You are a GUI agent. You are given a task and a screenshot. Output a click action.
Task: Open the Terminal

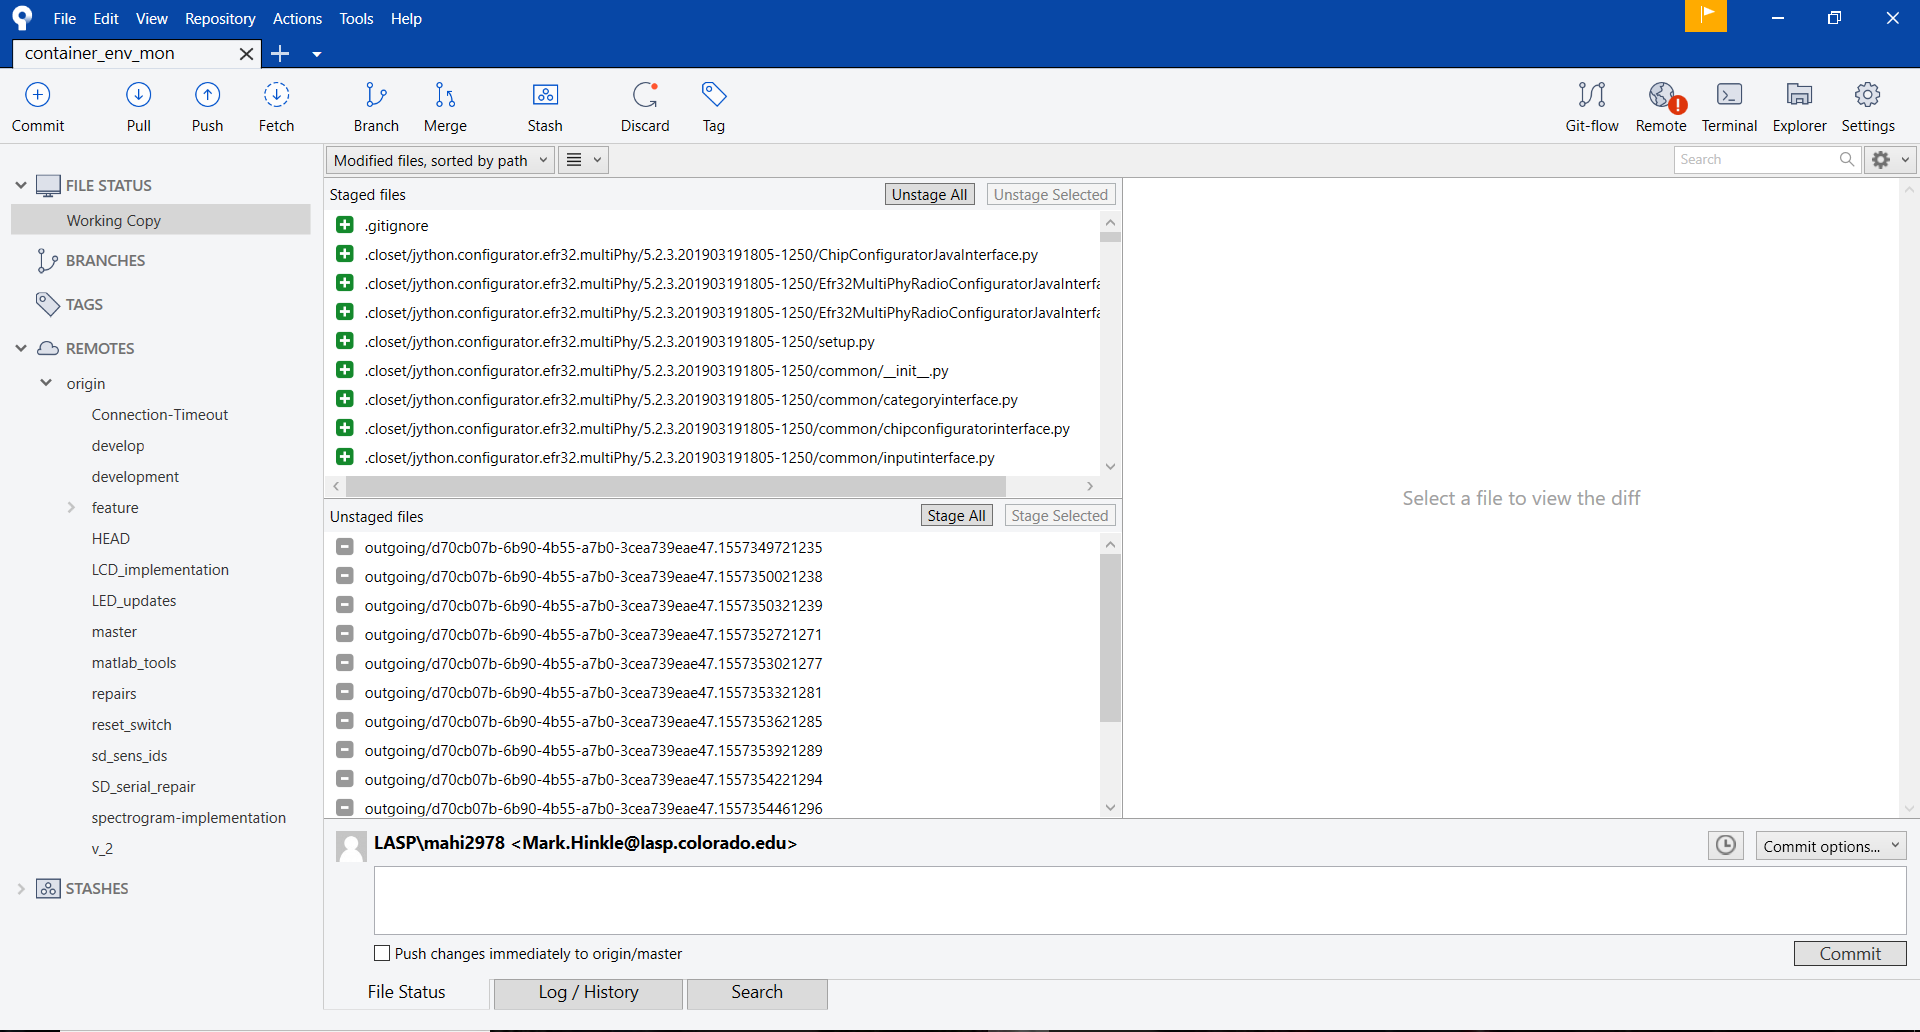[1729, 106]
